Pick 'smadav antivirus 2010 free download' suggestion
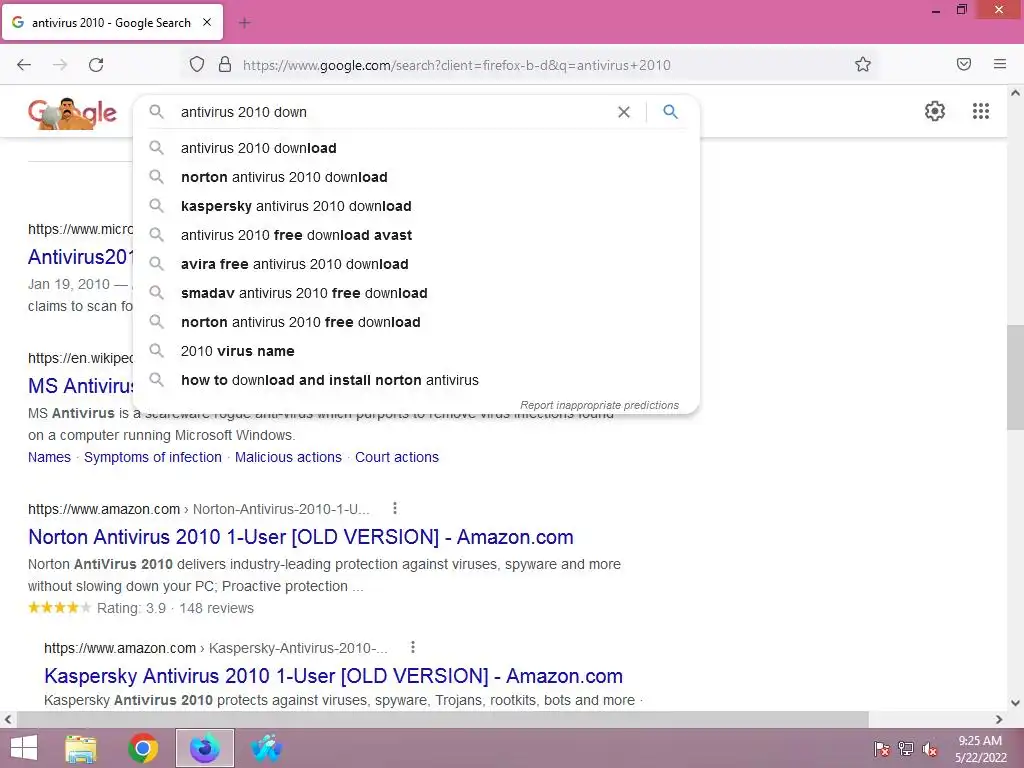This screenshot has width=1024, height=768. click(416, 293)
